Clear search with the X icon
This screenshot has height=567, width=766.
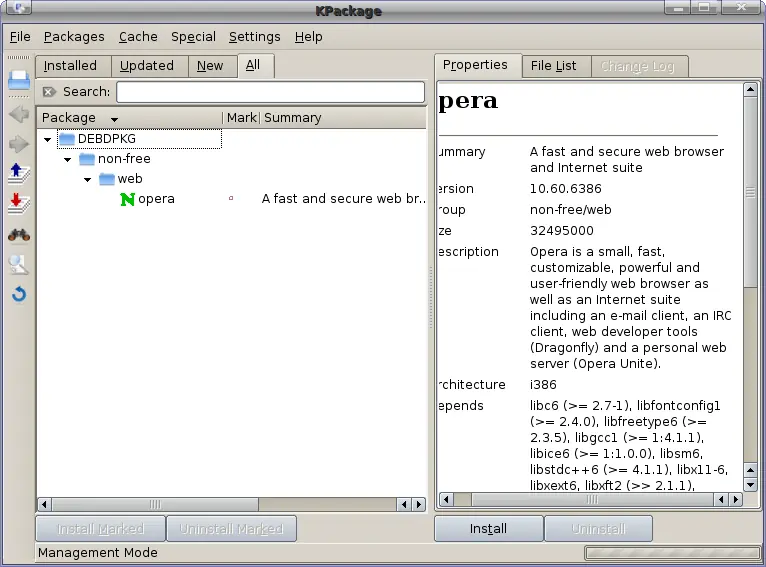49,92
